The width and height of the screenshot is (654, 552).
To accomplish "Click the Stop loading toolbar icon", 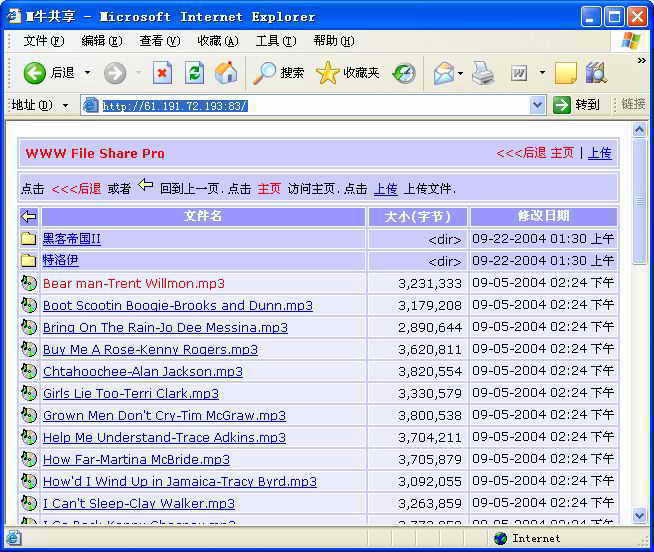I will point(162,72).
